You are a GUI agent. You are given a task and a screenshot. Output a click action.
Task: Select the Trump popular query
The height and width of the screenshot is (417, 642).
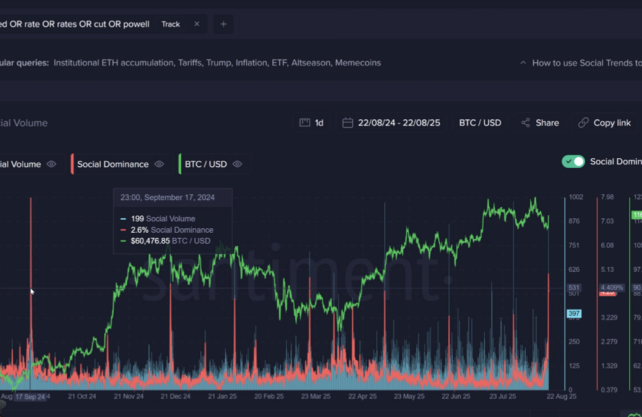tap(218, 63)
